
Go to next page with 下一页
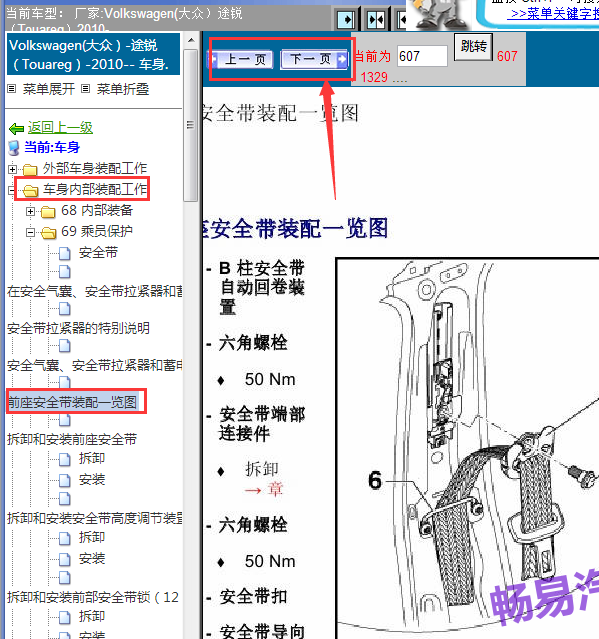click(314, 59)
